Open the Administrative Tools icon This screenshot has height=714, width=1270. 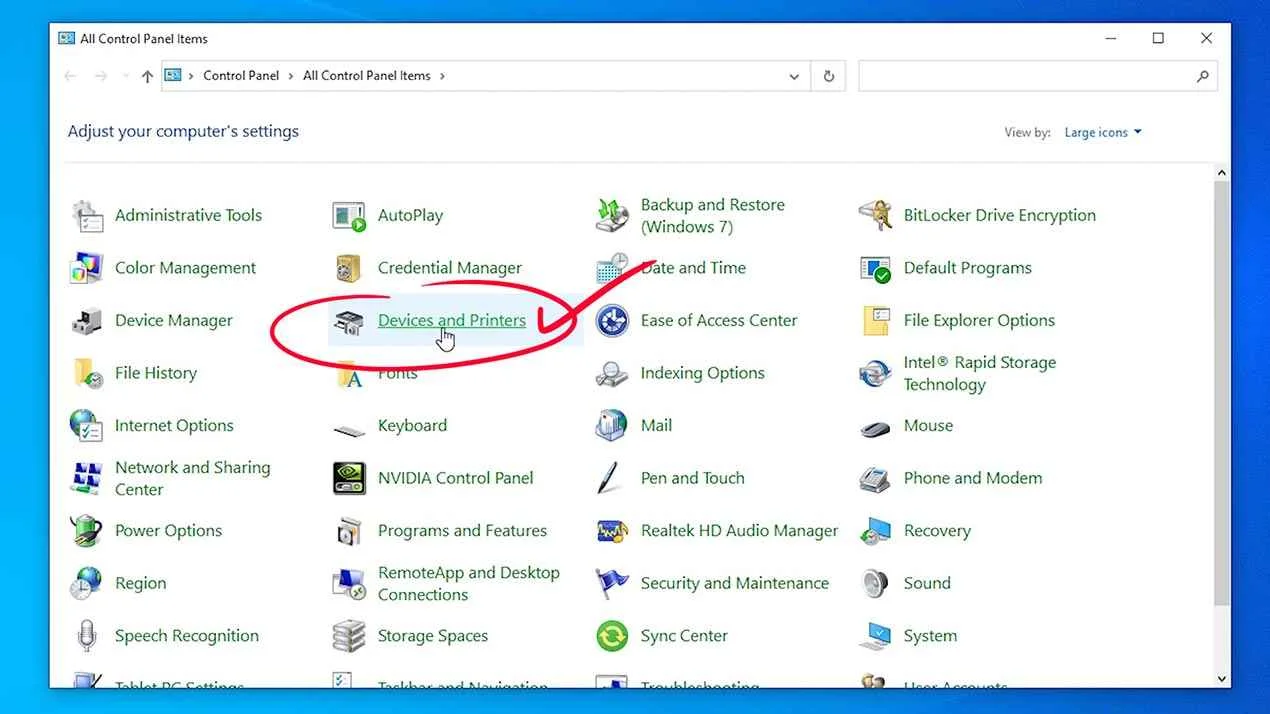point(87,215)
